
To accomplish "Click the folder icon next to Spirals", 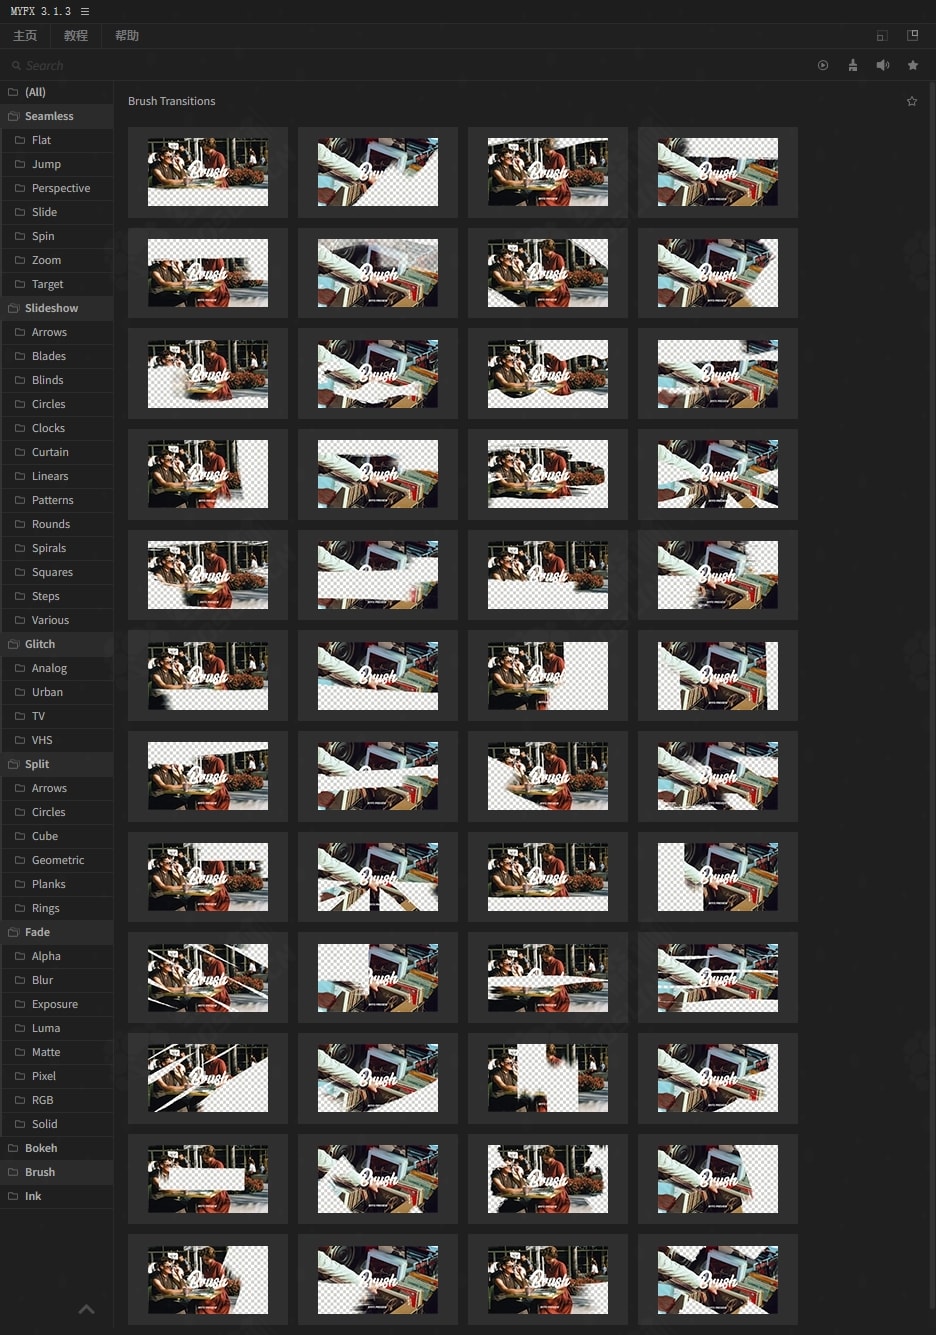I will click(x=20, y=548).
